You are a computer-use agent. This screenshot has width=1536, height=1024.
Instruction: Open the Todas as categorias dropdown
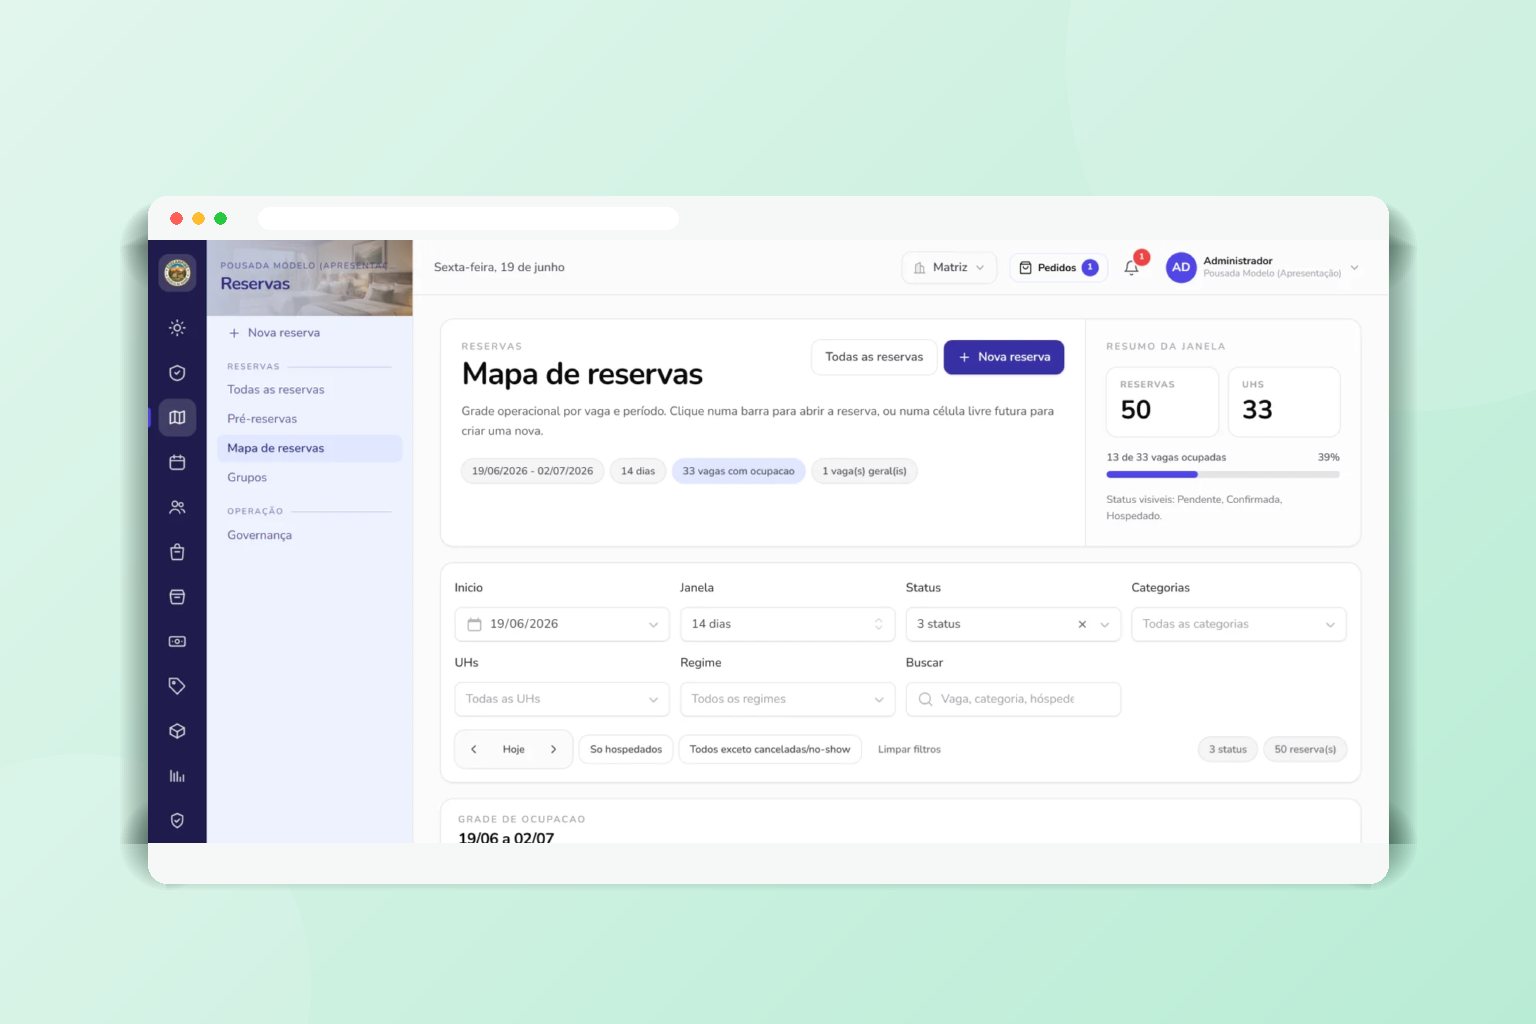click(1239, 624)
